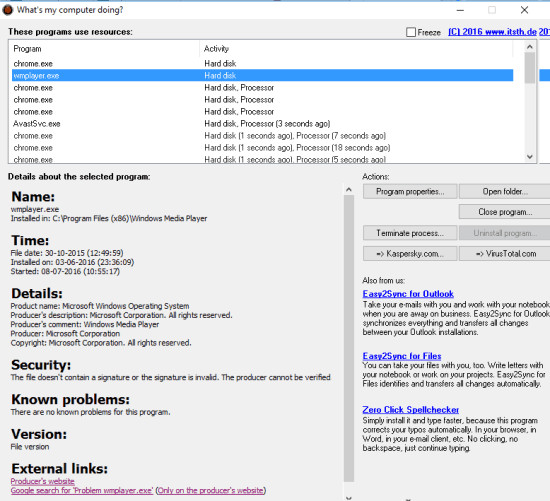Click the 'Started: 08-07-2016 (10:55:17)' text
Viewport: 550px width, 501px height.
(65, 271)
